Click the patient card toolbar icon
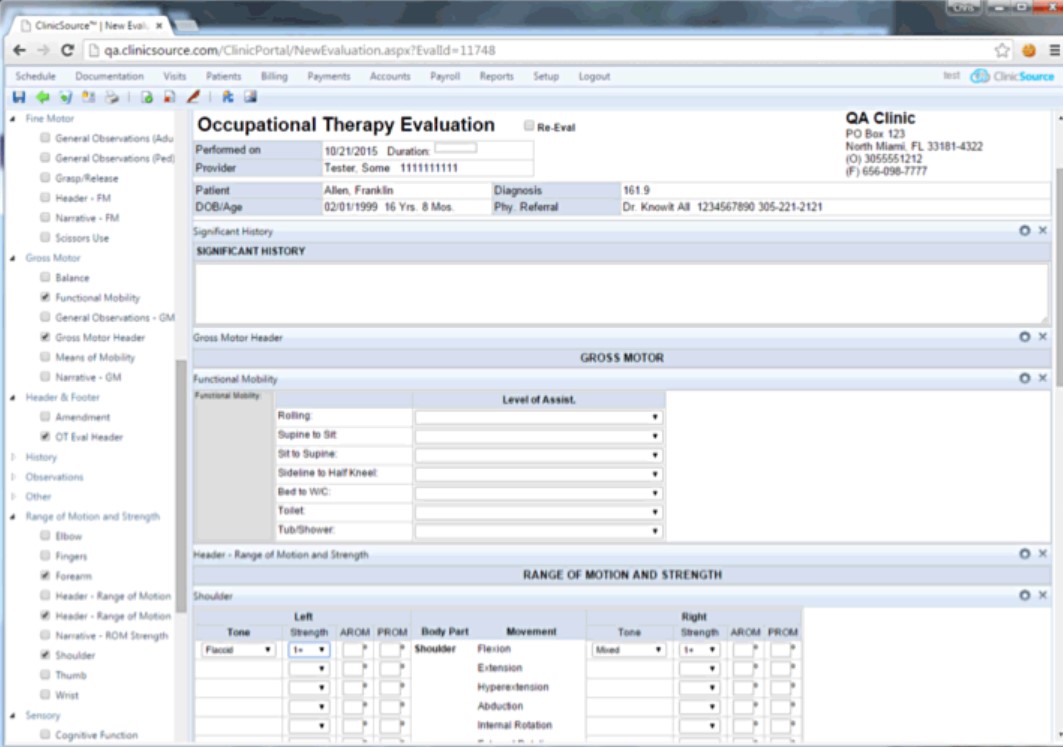This screenshot has width=1063, height=747. pyautogui.click(x=89, y=97)
